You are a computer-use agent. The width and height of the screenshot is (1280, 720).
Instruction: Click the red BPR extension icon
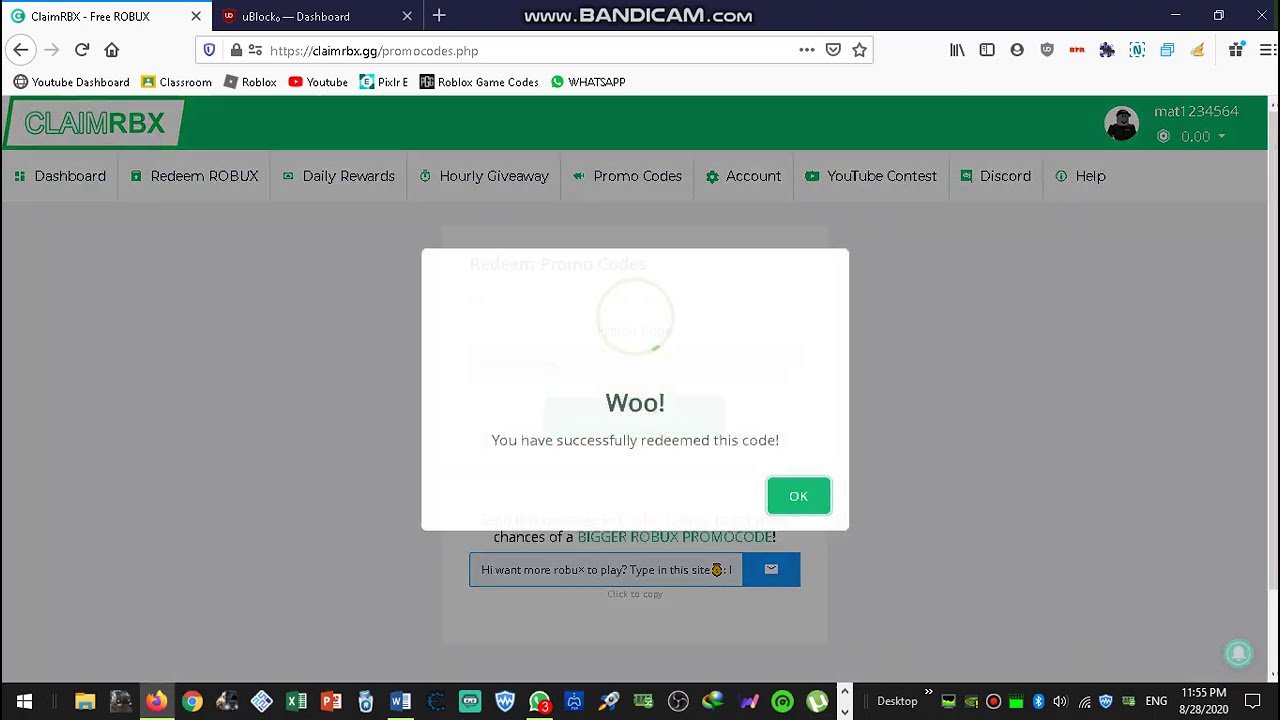(1077, 50)
